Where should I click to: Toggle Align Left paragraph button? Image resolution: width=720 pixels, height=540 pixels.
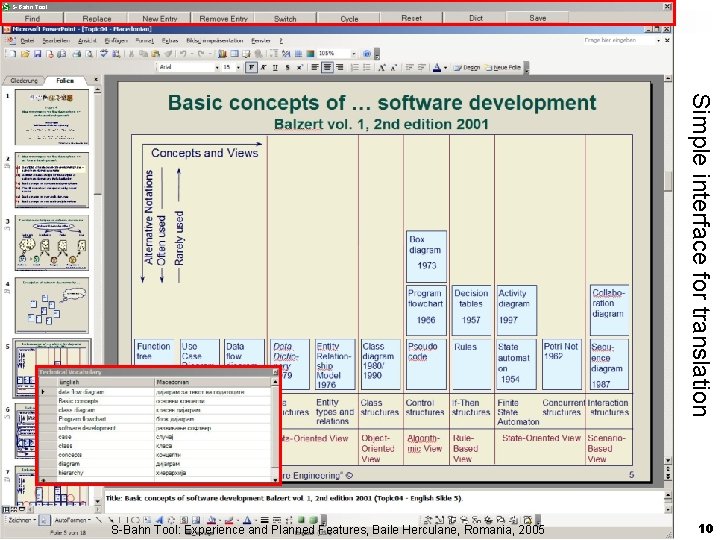315,68
